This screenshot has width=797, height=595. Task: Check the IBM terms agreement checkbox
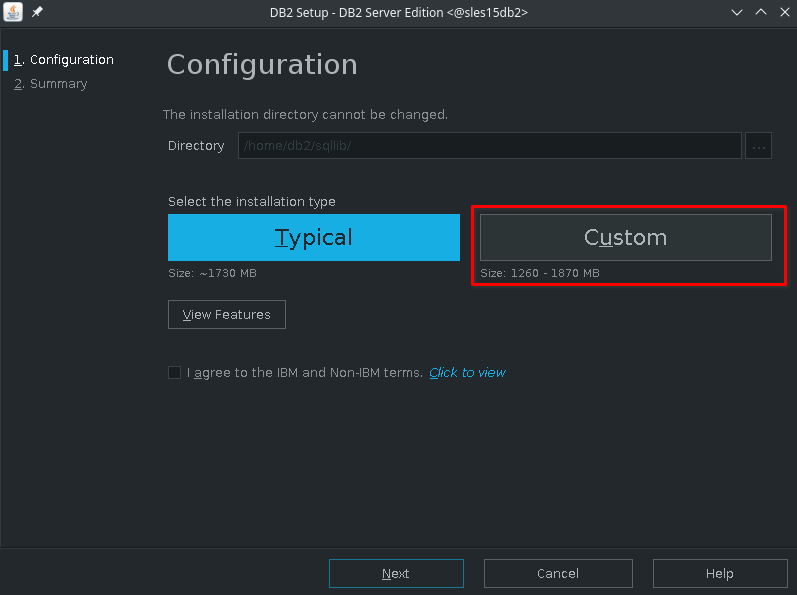point(174,372)
